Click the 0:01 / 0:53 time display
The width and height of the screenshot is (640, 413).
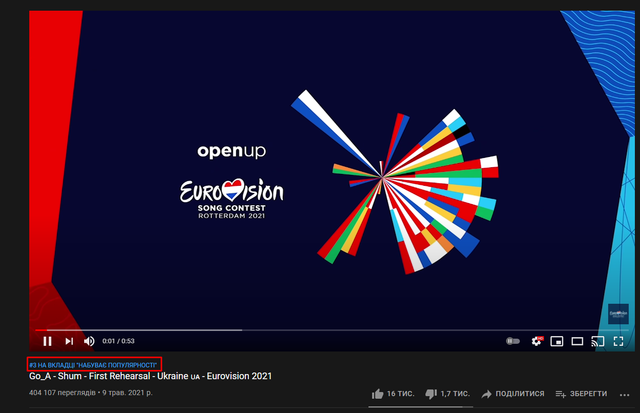point(118,341)
